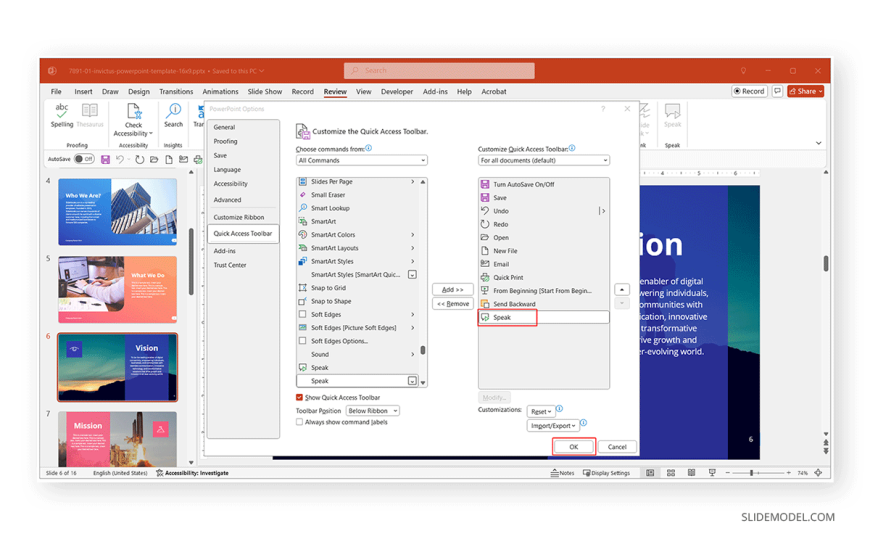Open the Toolbar Position dropdown
The width and height of the screenshot is (870, 539).
point(372,411)
